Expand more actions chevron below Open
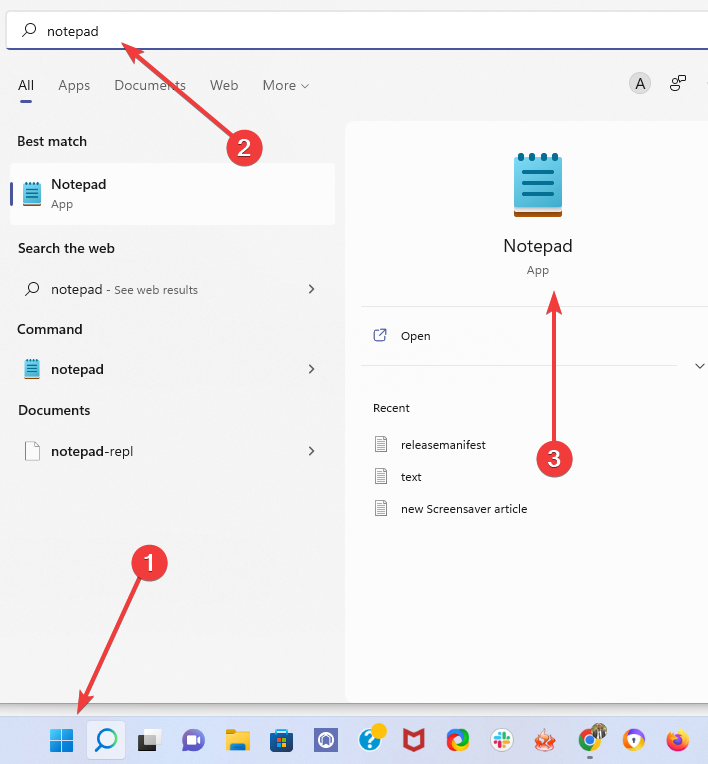The image size is (708, 764). pos(700,366)
